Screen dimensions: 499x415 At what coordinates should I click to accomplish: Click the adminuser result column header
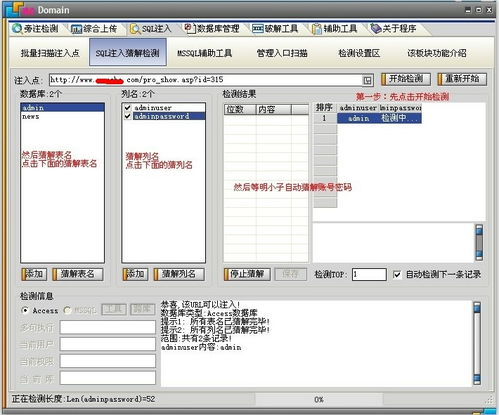(358, 108)
